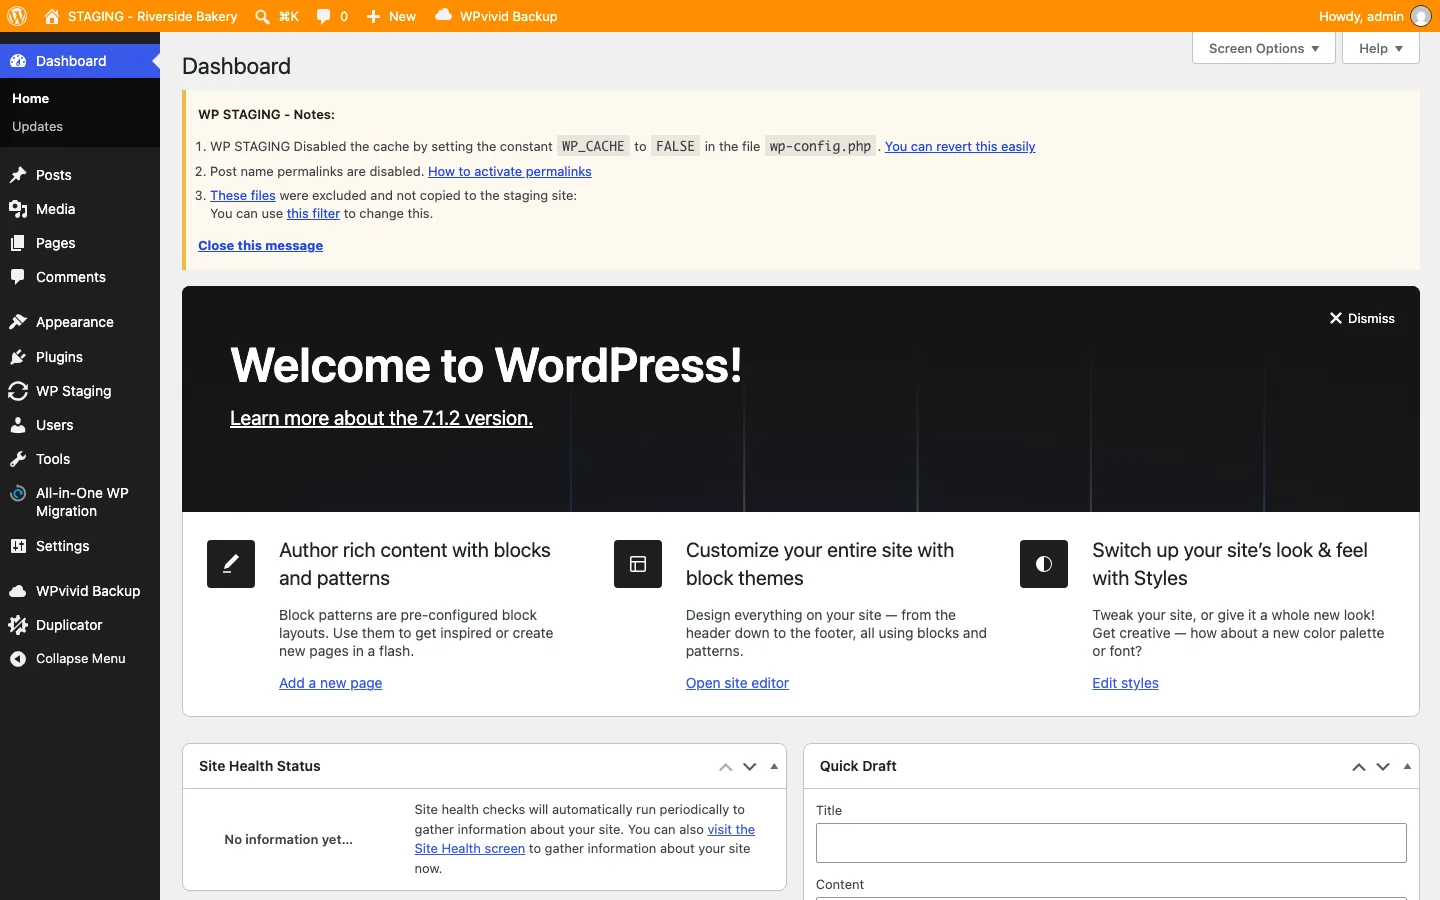Click the Plugins plug icon

click(18, 357)
